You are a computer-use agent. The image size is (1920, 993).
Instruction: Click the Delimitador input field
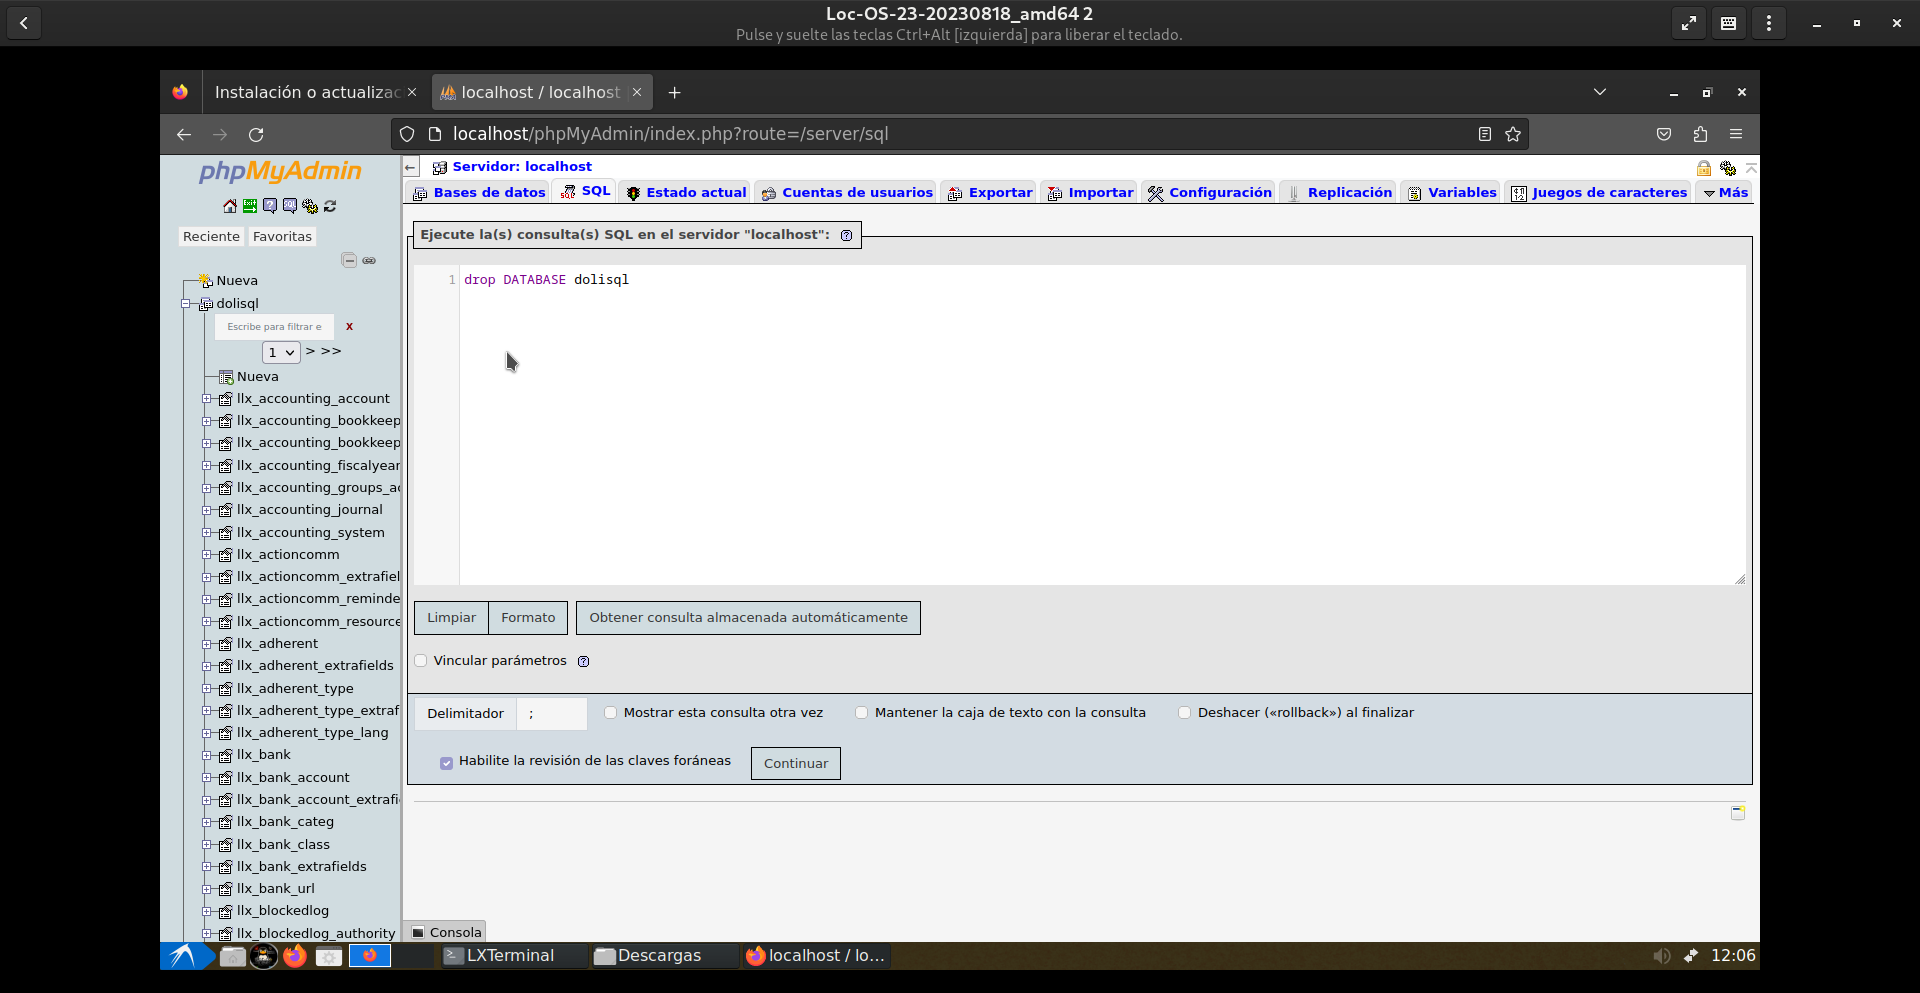pyautogui.click(x=553, y=714)
